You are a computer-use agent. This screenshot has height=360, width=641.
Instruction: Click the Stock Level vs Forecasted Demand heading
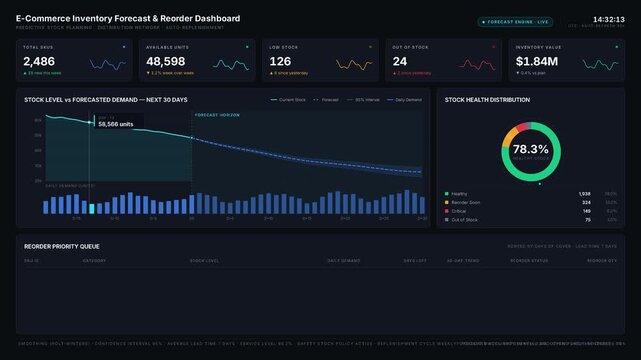pos(105,100)
